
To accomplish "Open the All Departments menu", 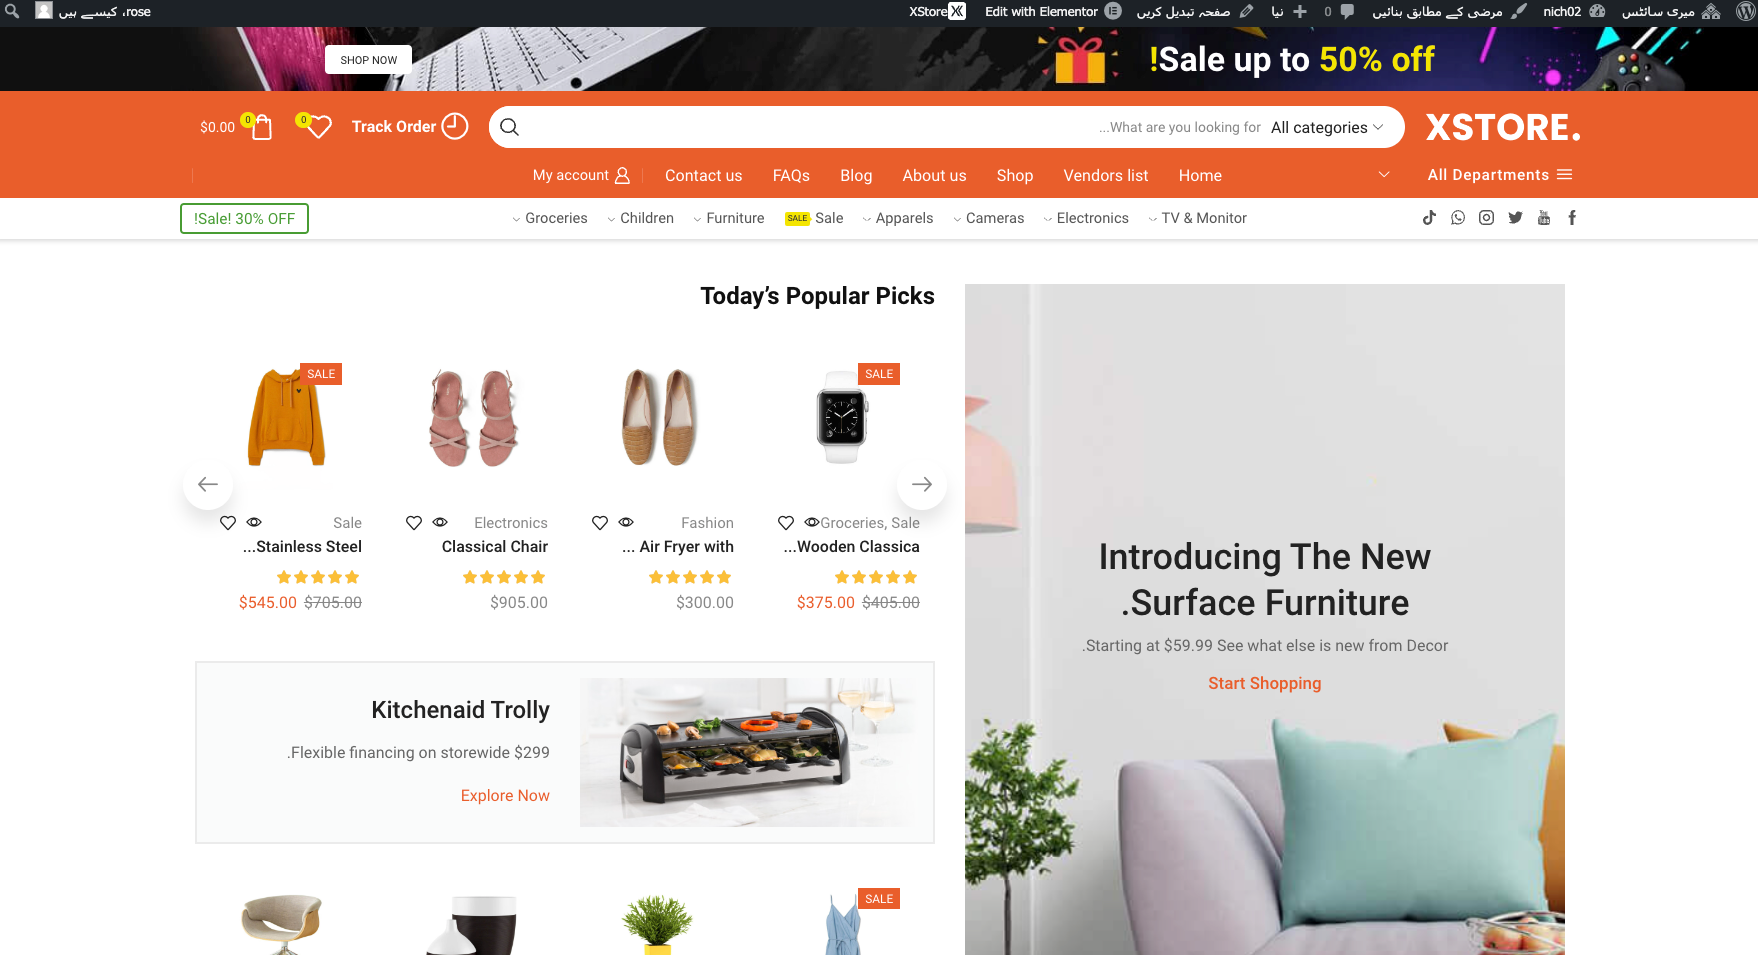I will (1500, 175).
